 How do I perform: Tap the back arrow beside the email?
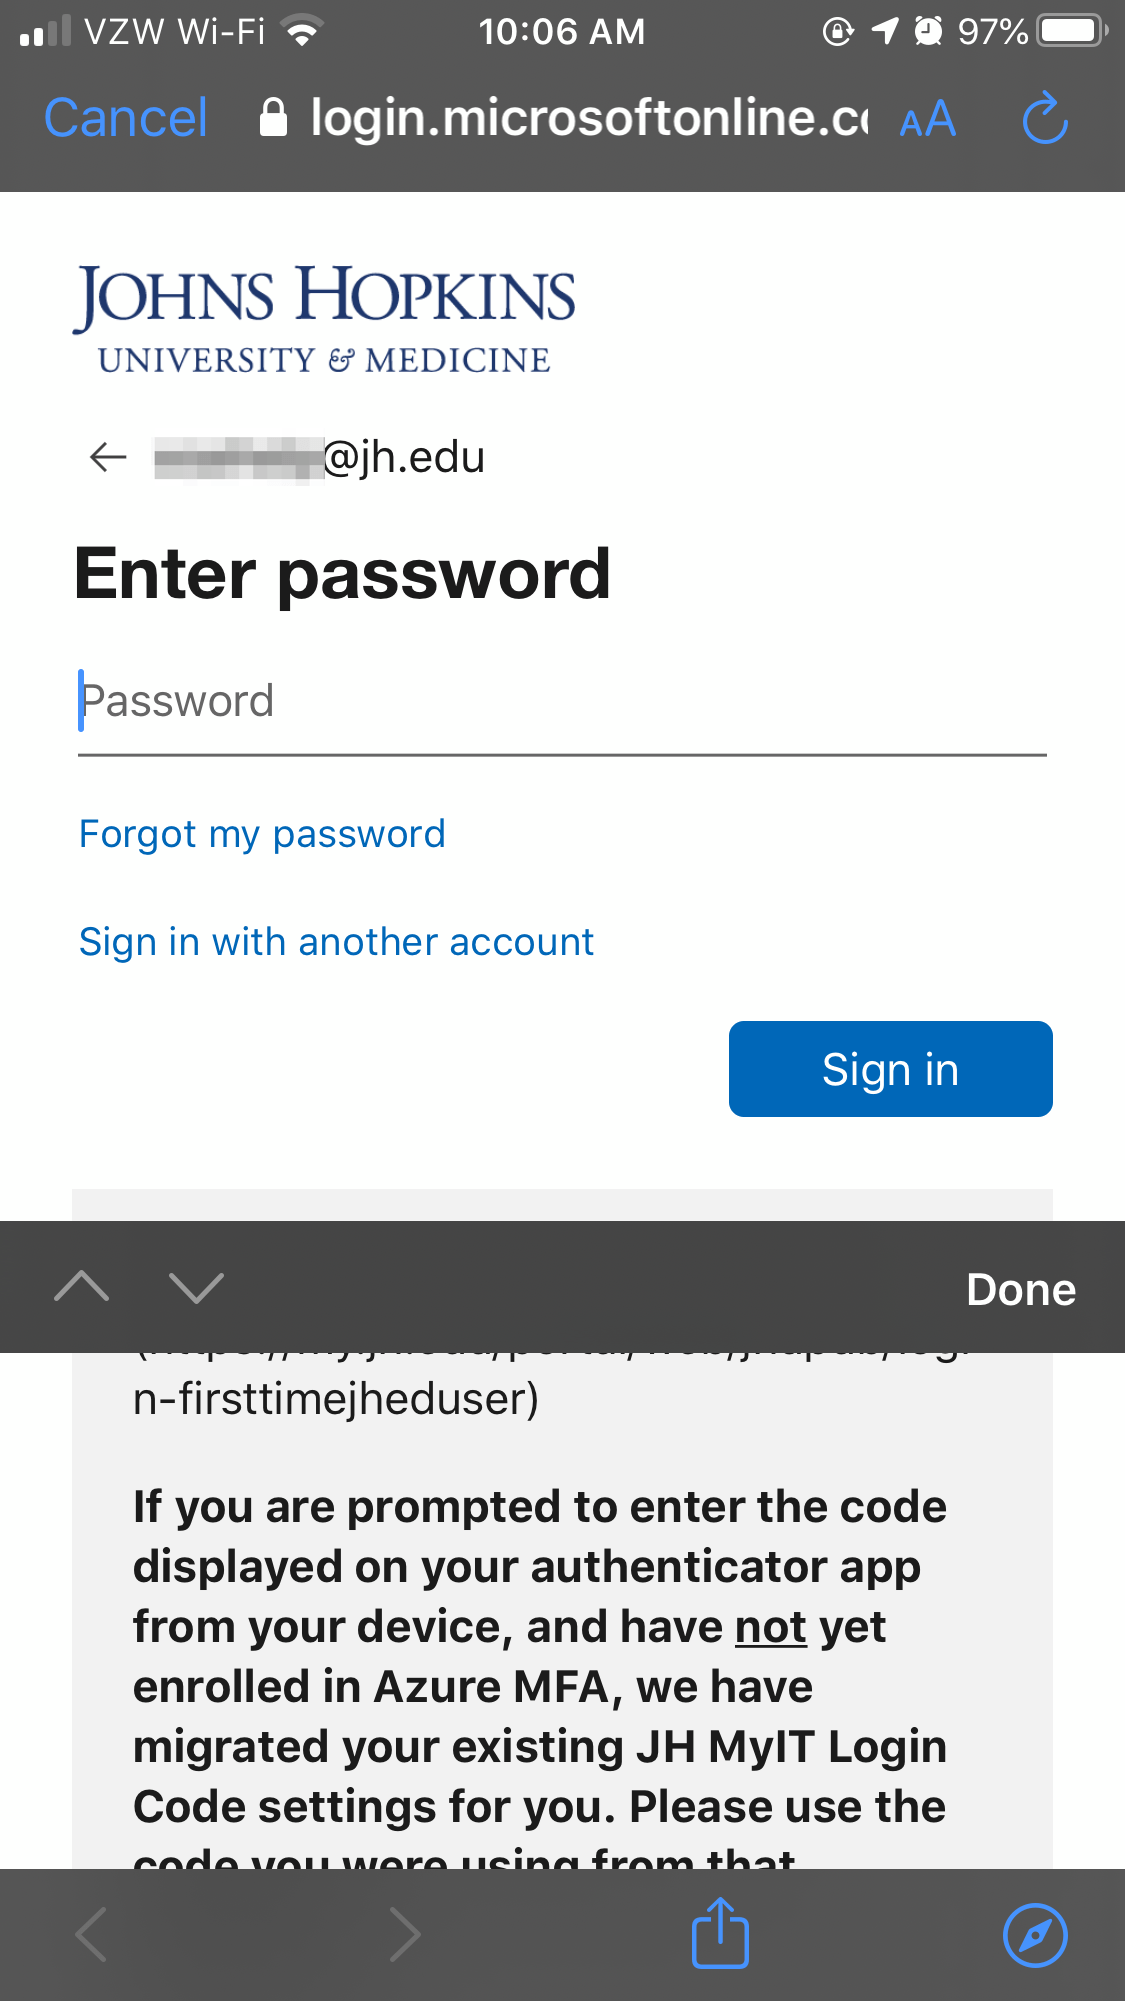108,457
